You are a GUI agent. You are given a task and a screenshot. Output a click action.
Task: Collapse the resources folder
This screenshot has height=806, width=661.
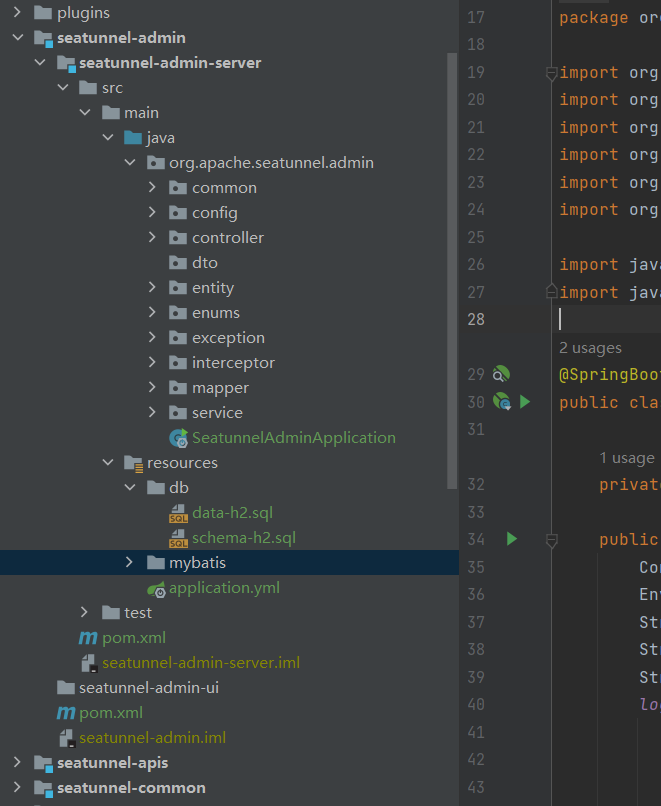coord(108,463)
